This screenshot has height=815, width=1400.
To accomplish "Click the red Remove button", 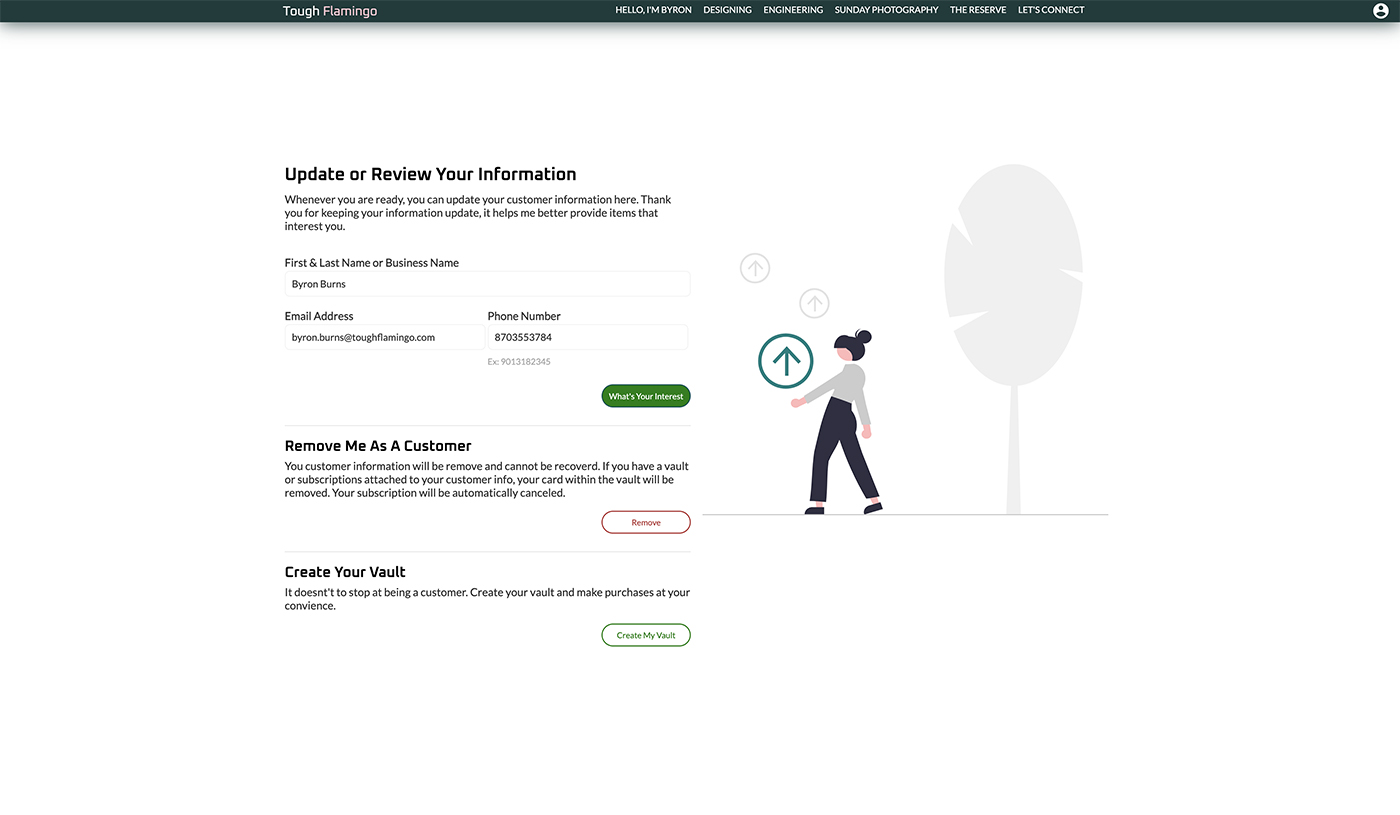I will 646,522.
